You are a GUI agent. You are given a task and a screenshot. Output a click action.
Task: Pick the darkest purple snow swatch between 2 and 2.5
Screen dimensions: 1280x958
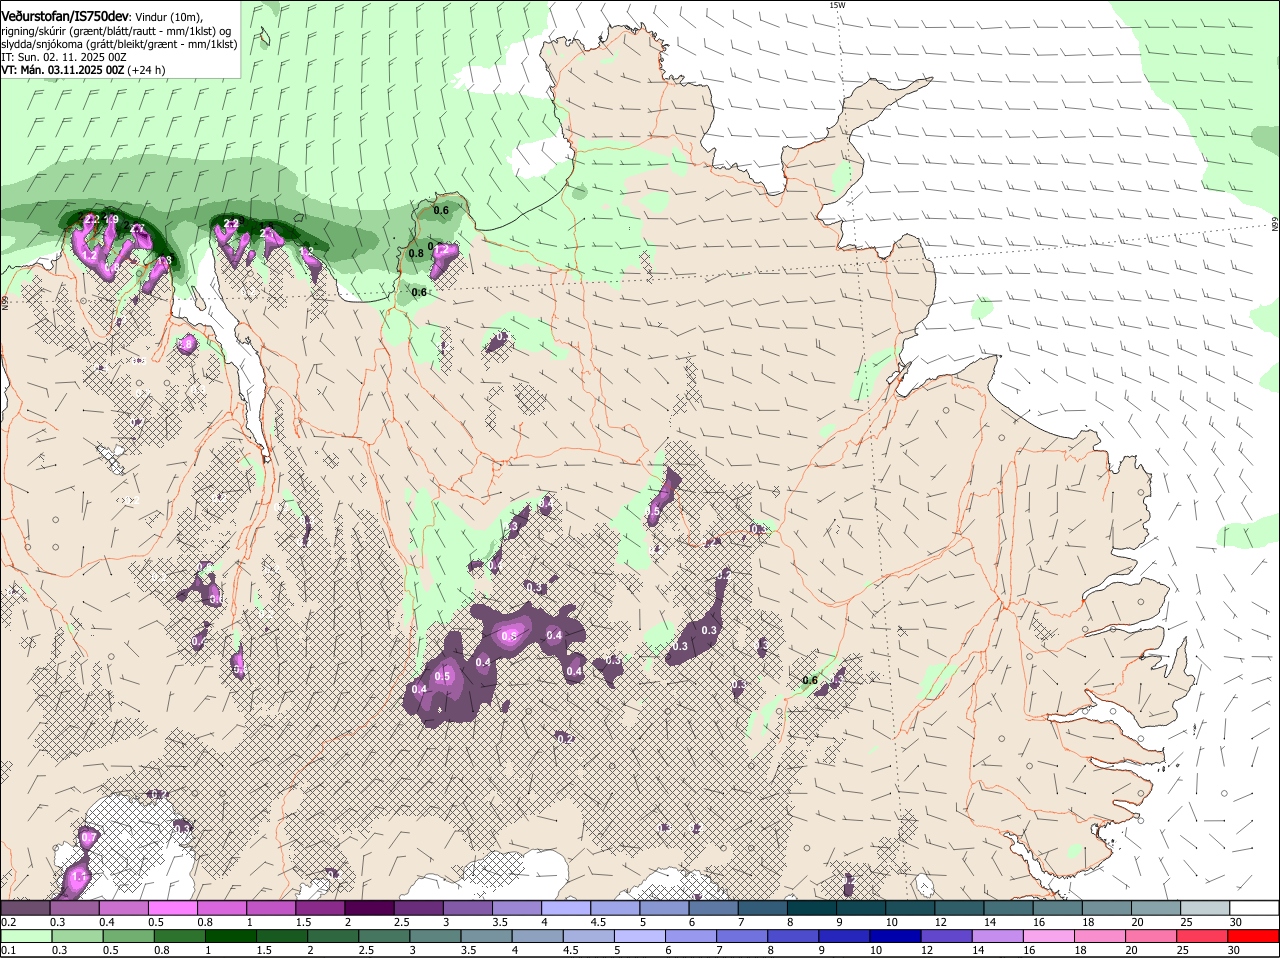pyautogui.click(x=370, y=908)
